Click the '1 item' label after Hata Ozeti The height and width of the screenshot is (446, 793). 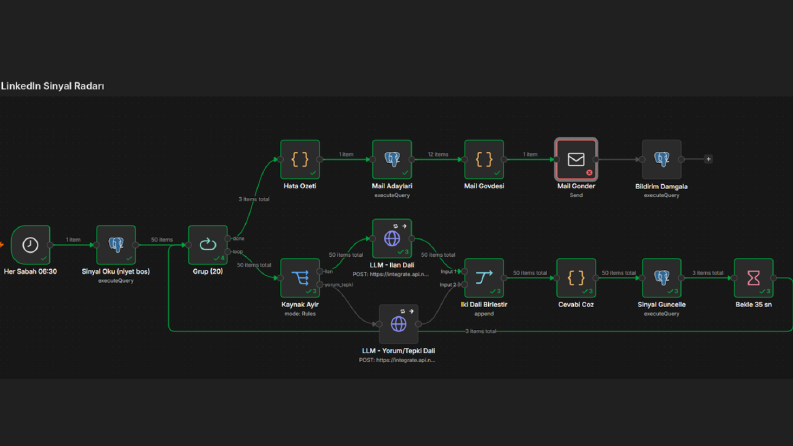346,154
